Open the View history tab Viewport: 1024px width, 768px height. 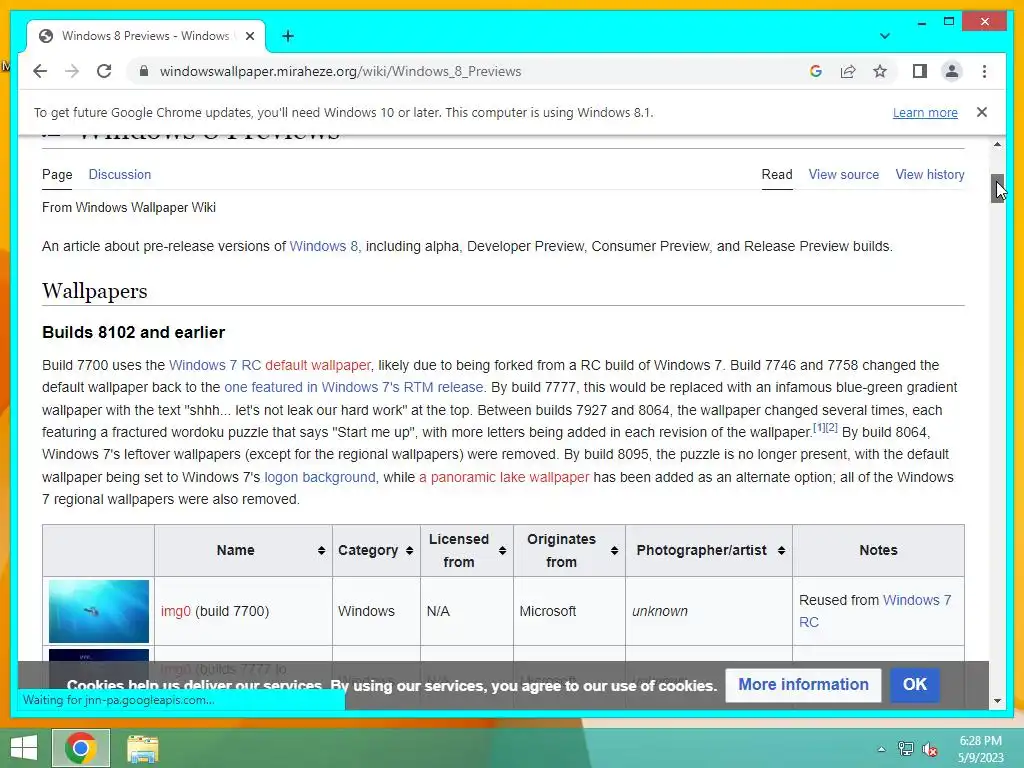[929, 174]
